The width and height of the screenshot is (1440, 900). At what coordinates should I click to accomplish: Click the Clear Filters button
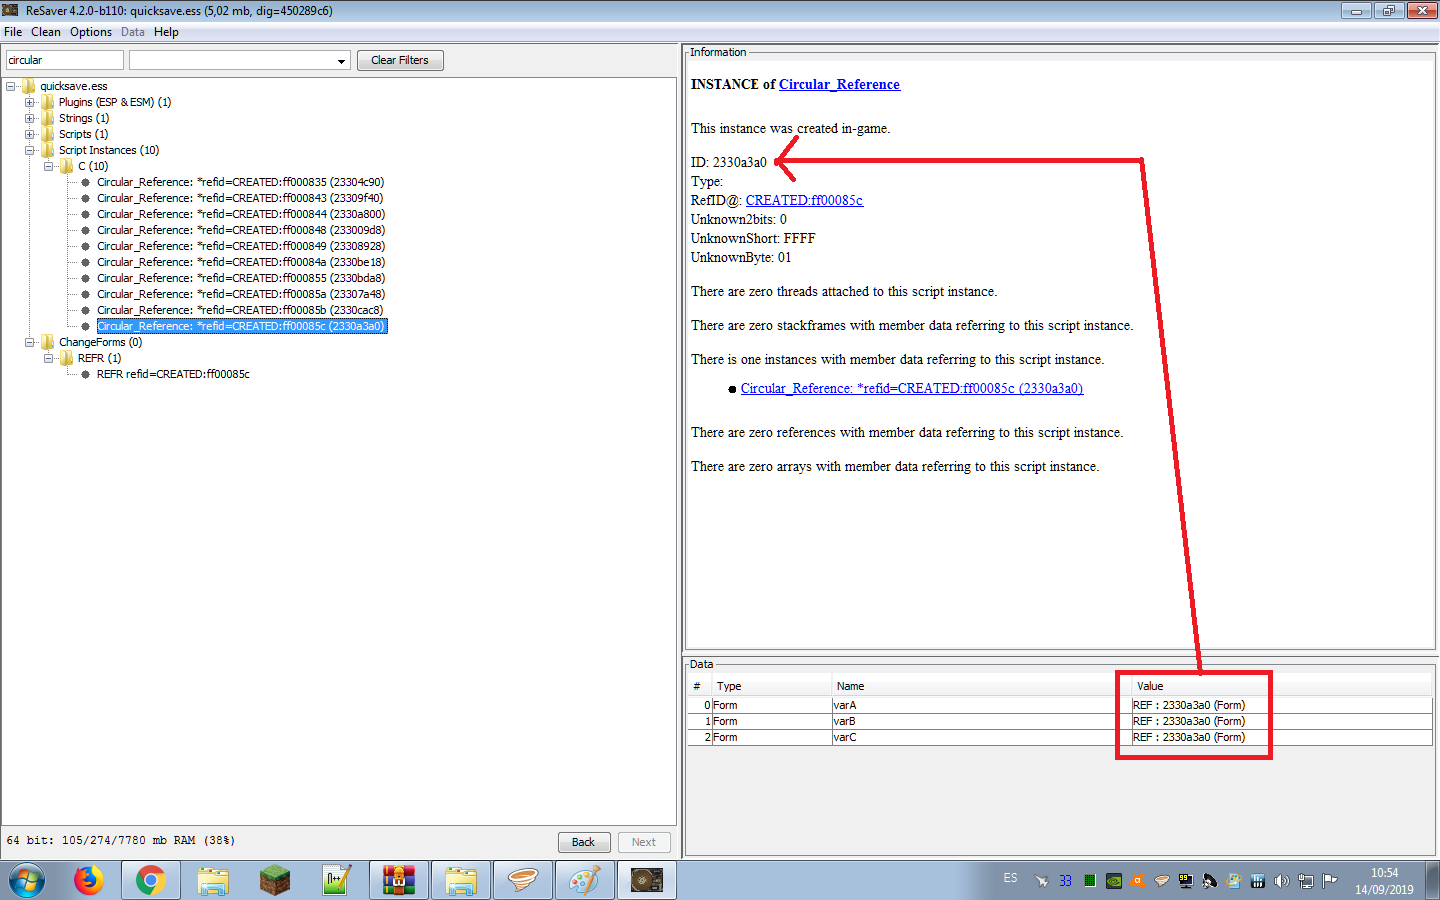click(x=400, y=60)
